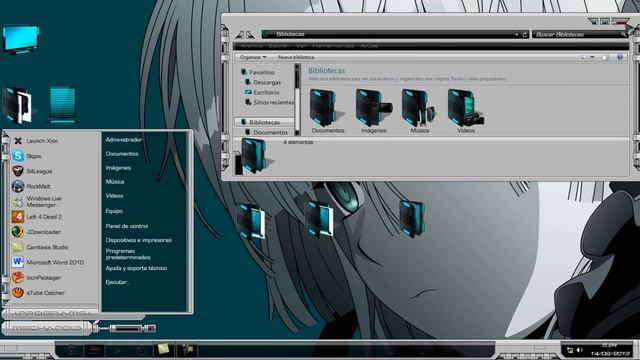Open the Edición menu

(279, 46)
